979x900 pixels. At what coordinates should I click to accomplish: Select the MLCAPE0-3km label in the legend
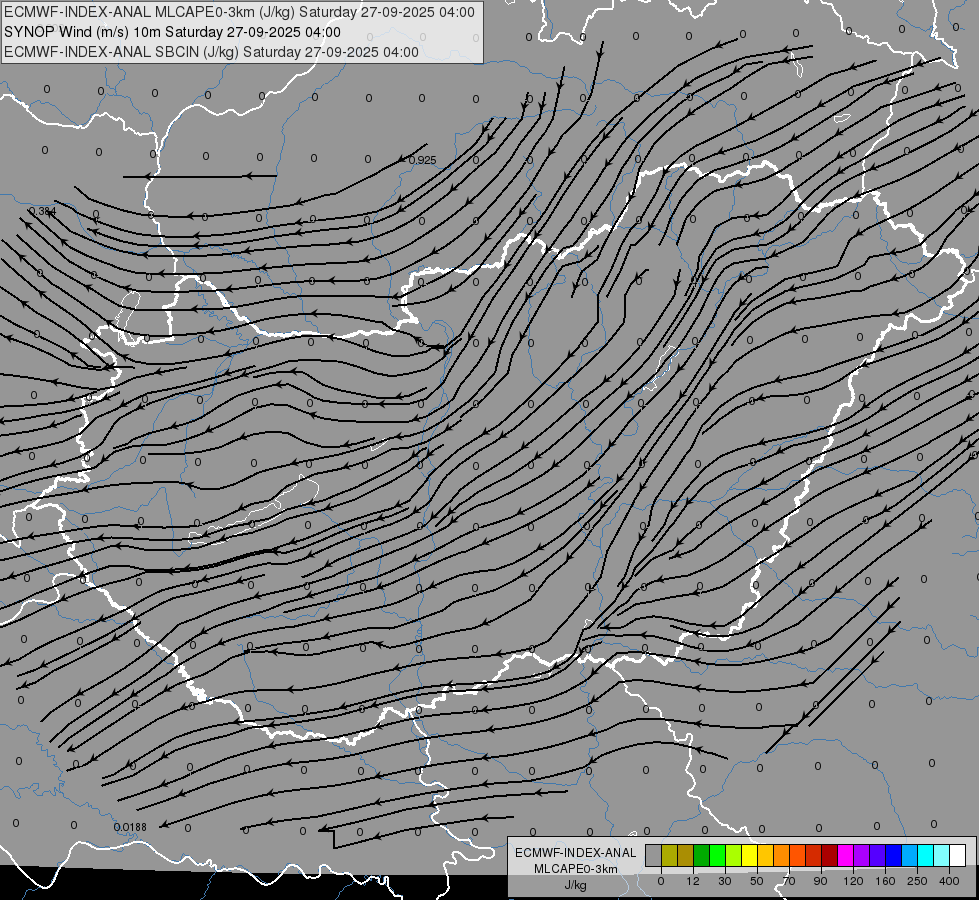575,869
